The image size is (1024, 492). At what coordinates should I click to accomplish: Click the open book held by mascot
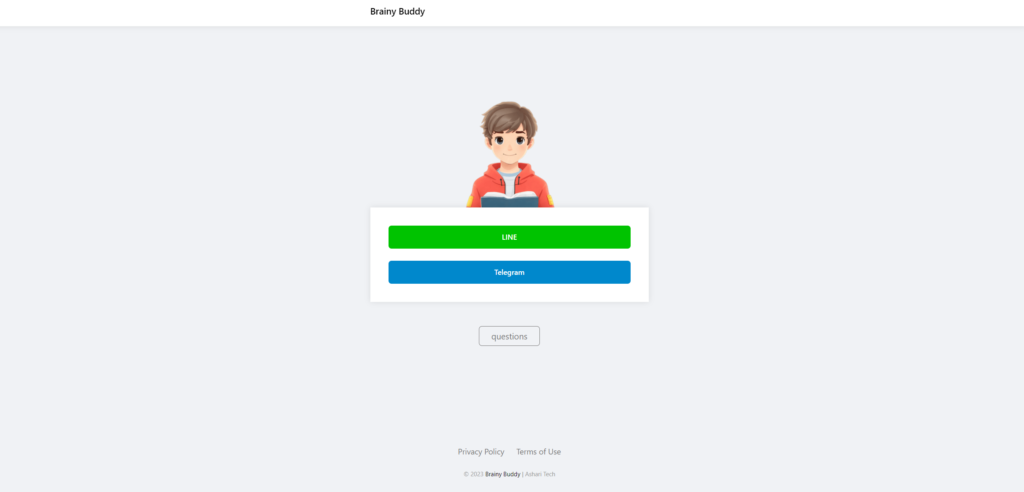coord(509,198)
